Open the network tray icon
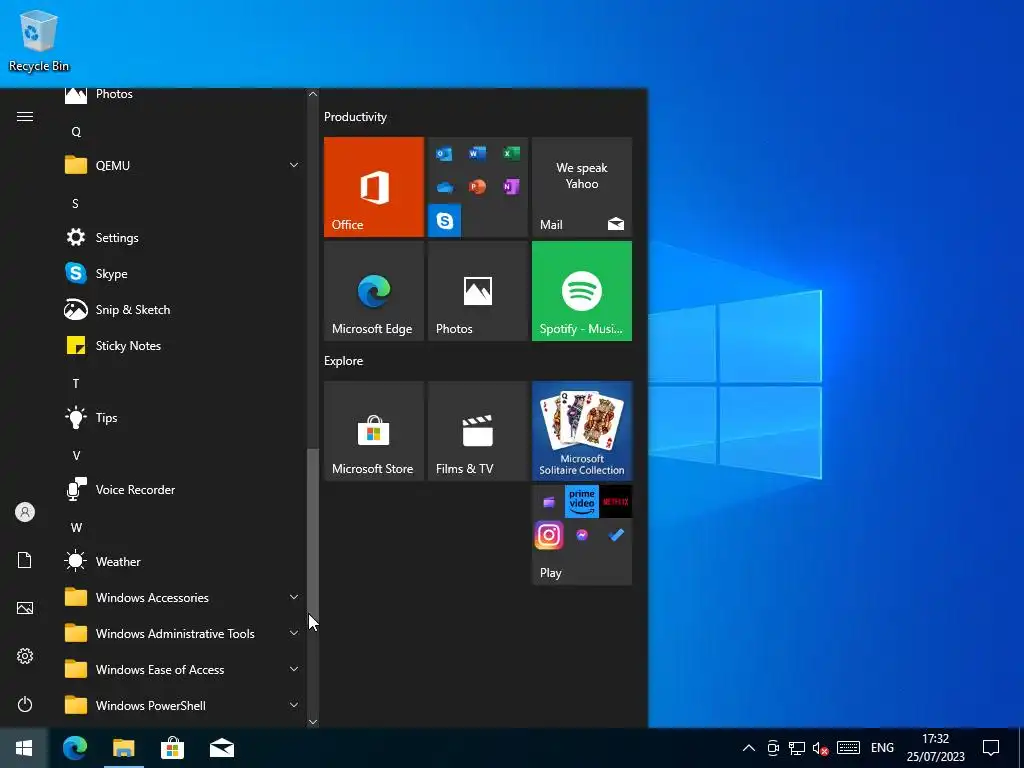Screen dimensions: 1024x768 click(x=797, y=748)
